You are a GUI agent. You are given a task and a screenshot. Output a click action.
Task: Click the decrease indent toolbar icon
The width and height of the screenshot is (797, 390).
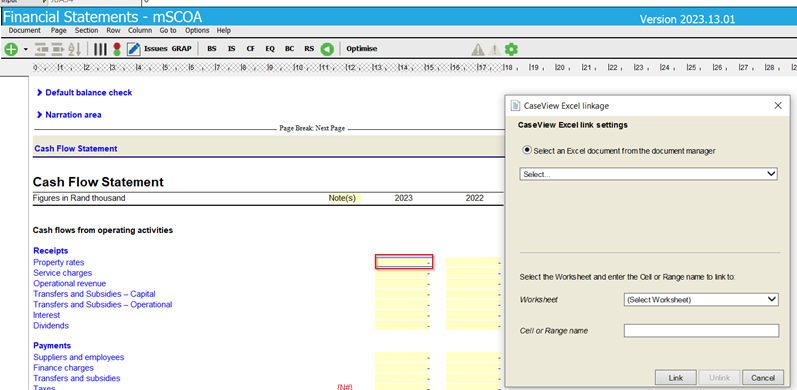41,49
